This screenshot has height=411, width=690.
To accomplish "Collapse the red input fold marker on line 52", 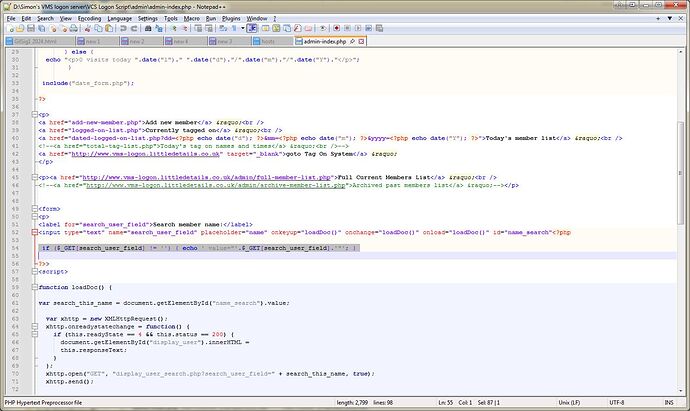I will tap(34, 232).
